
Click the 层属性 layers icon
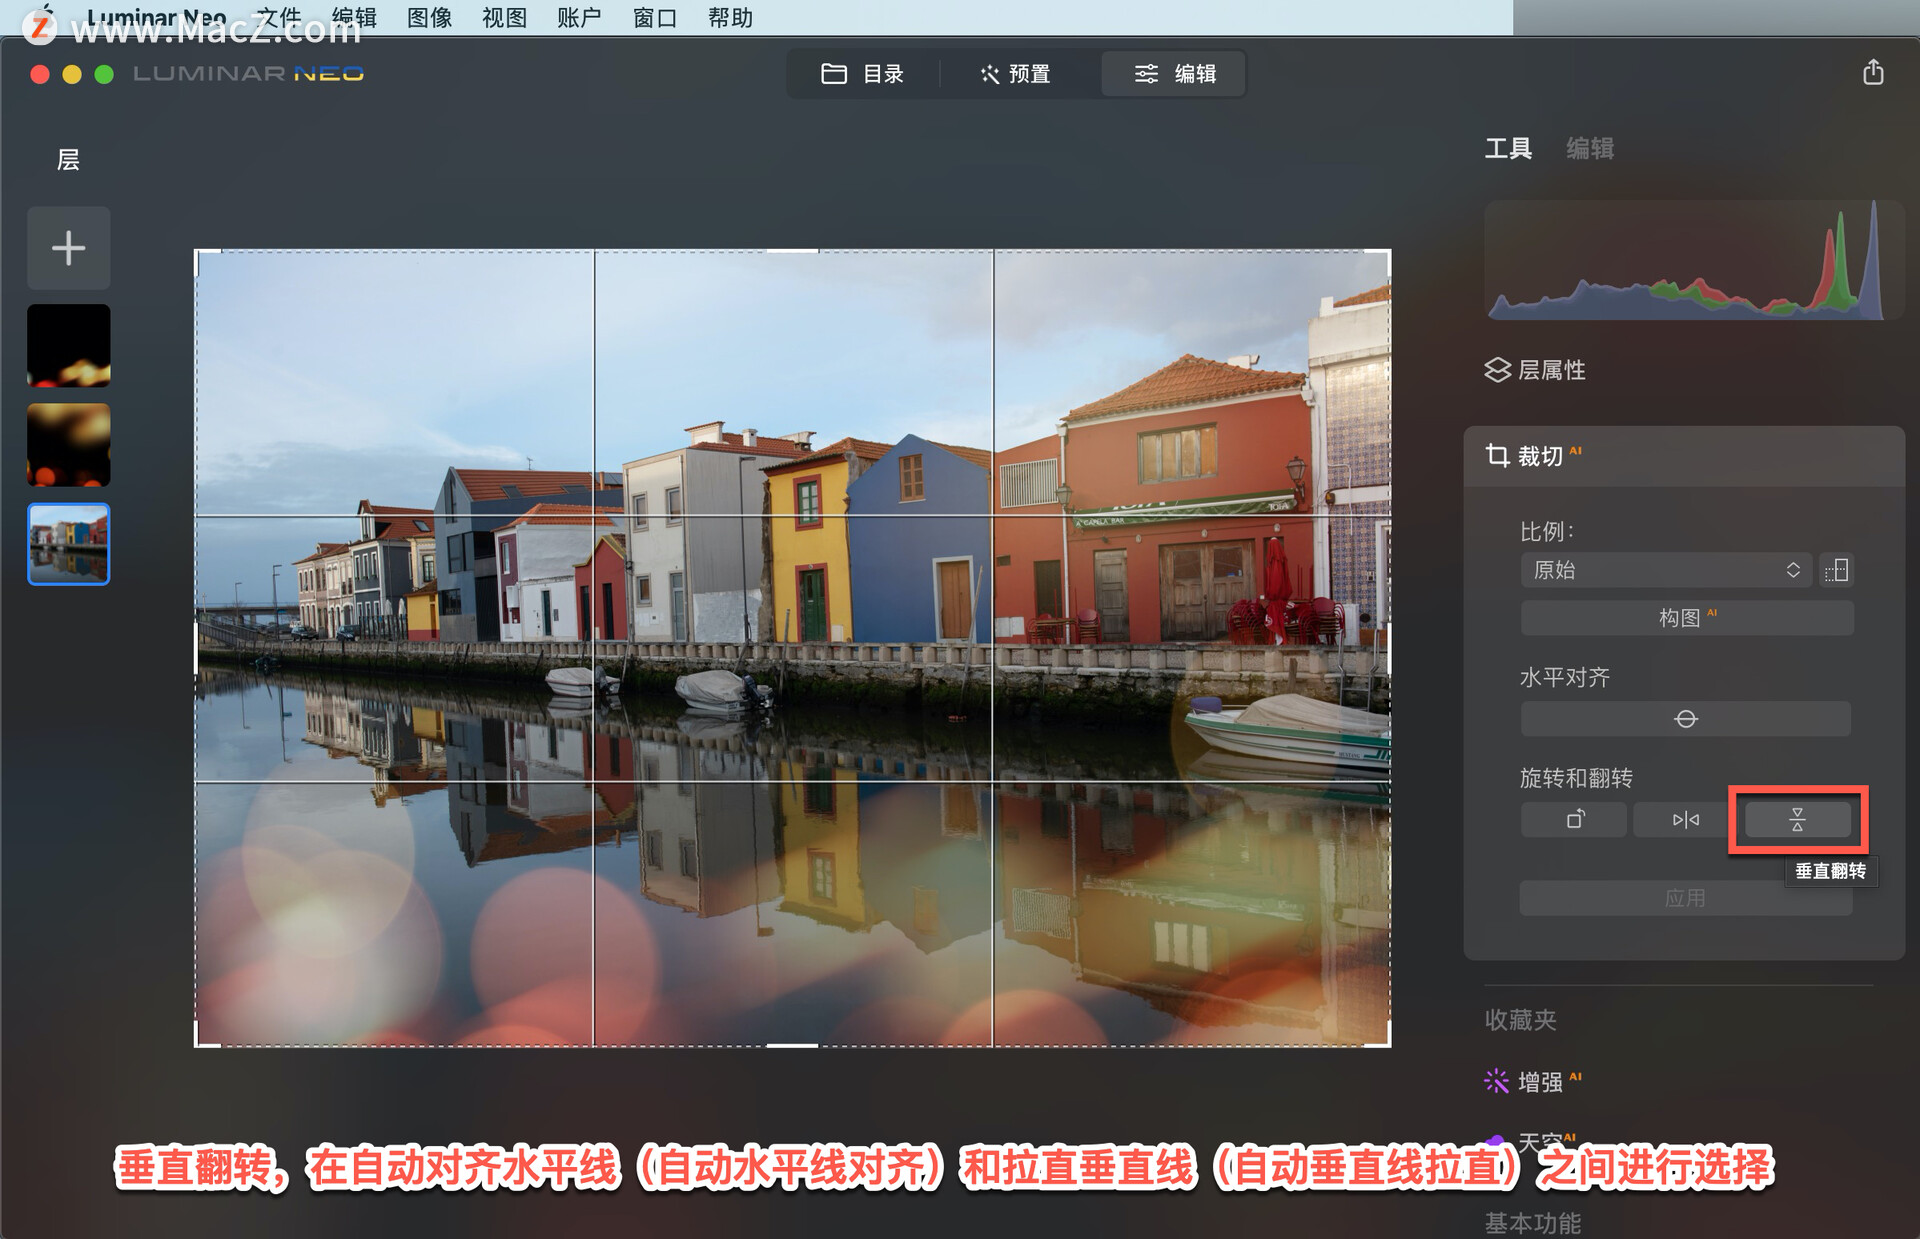pyautogui.click(x=1497, y=370)
